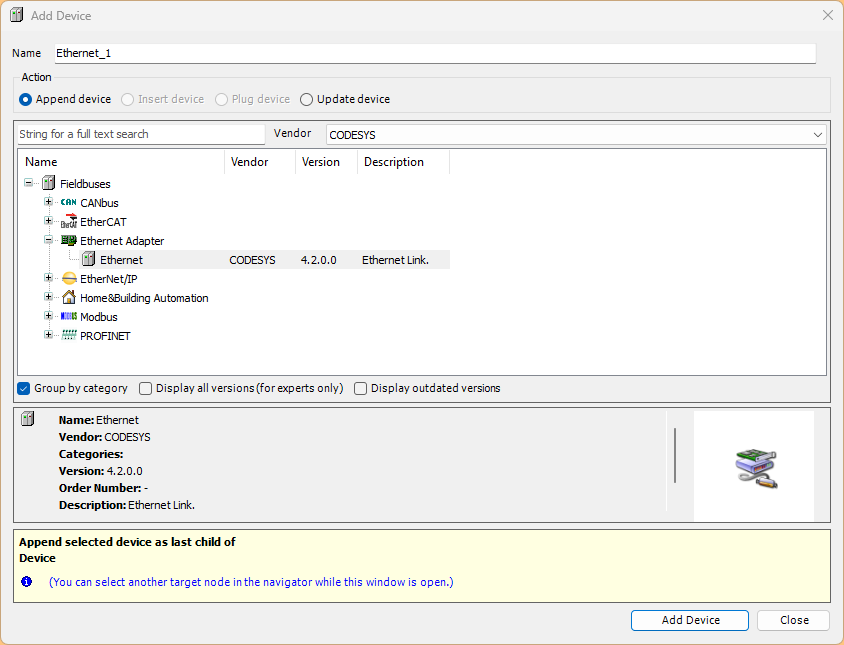Click the Fieldbuses root icon
844x645 pixels.
(x=48, y=184)
